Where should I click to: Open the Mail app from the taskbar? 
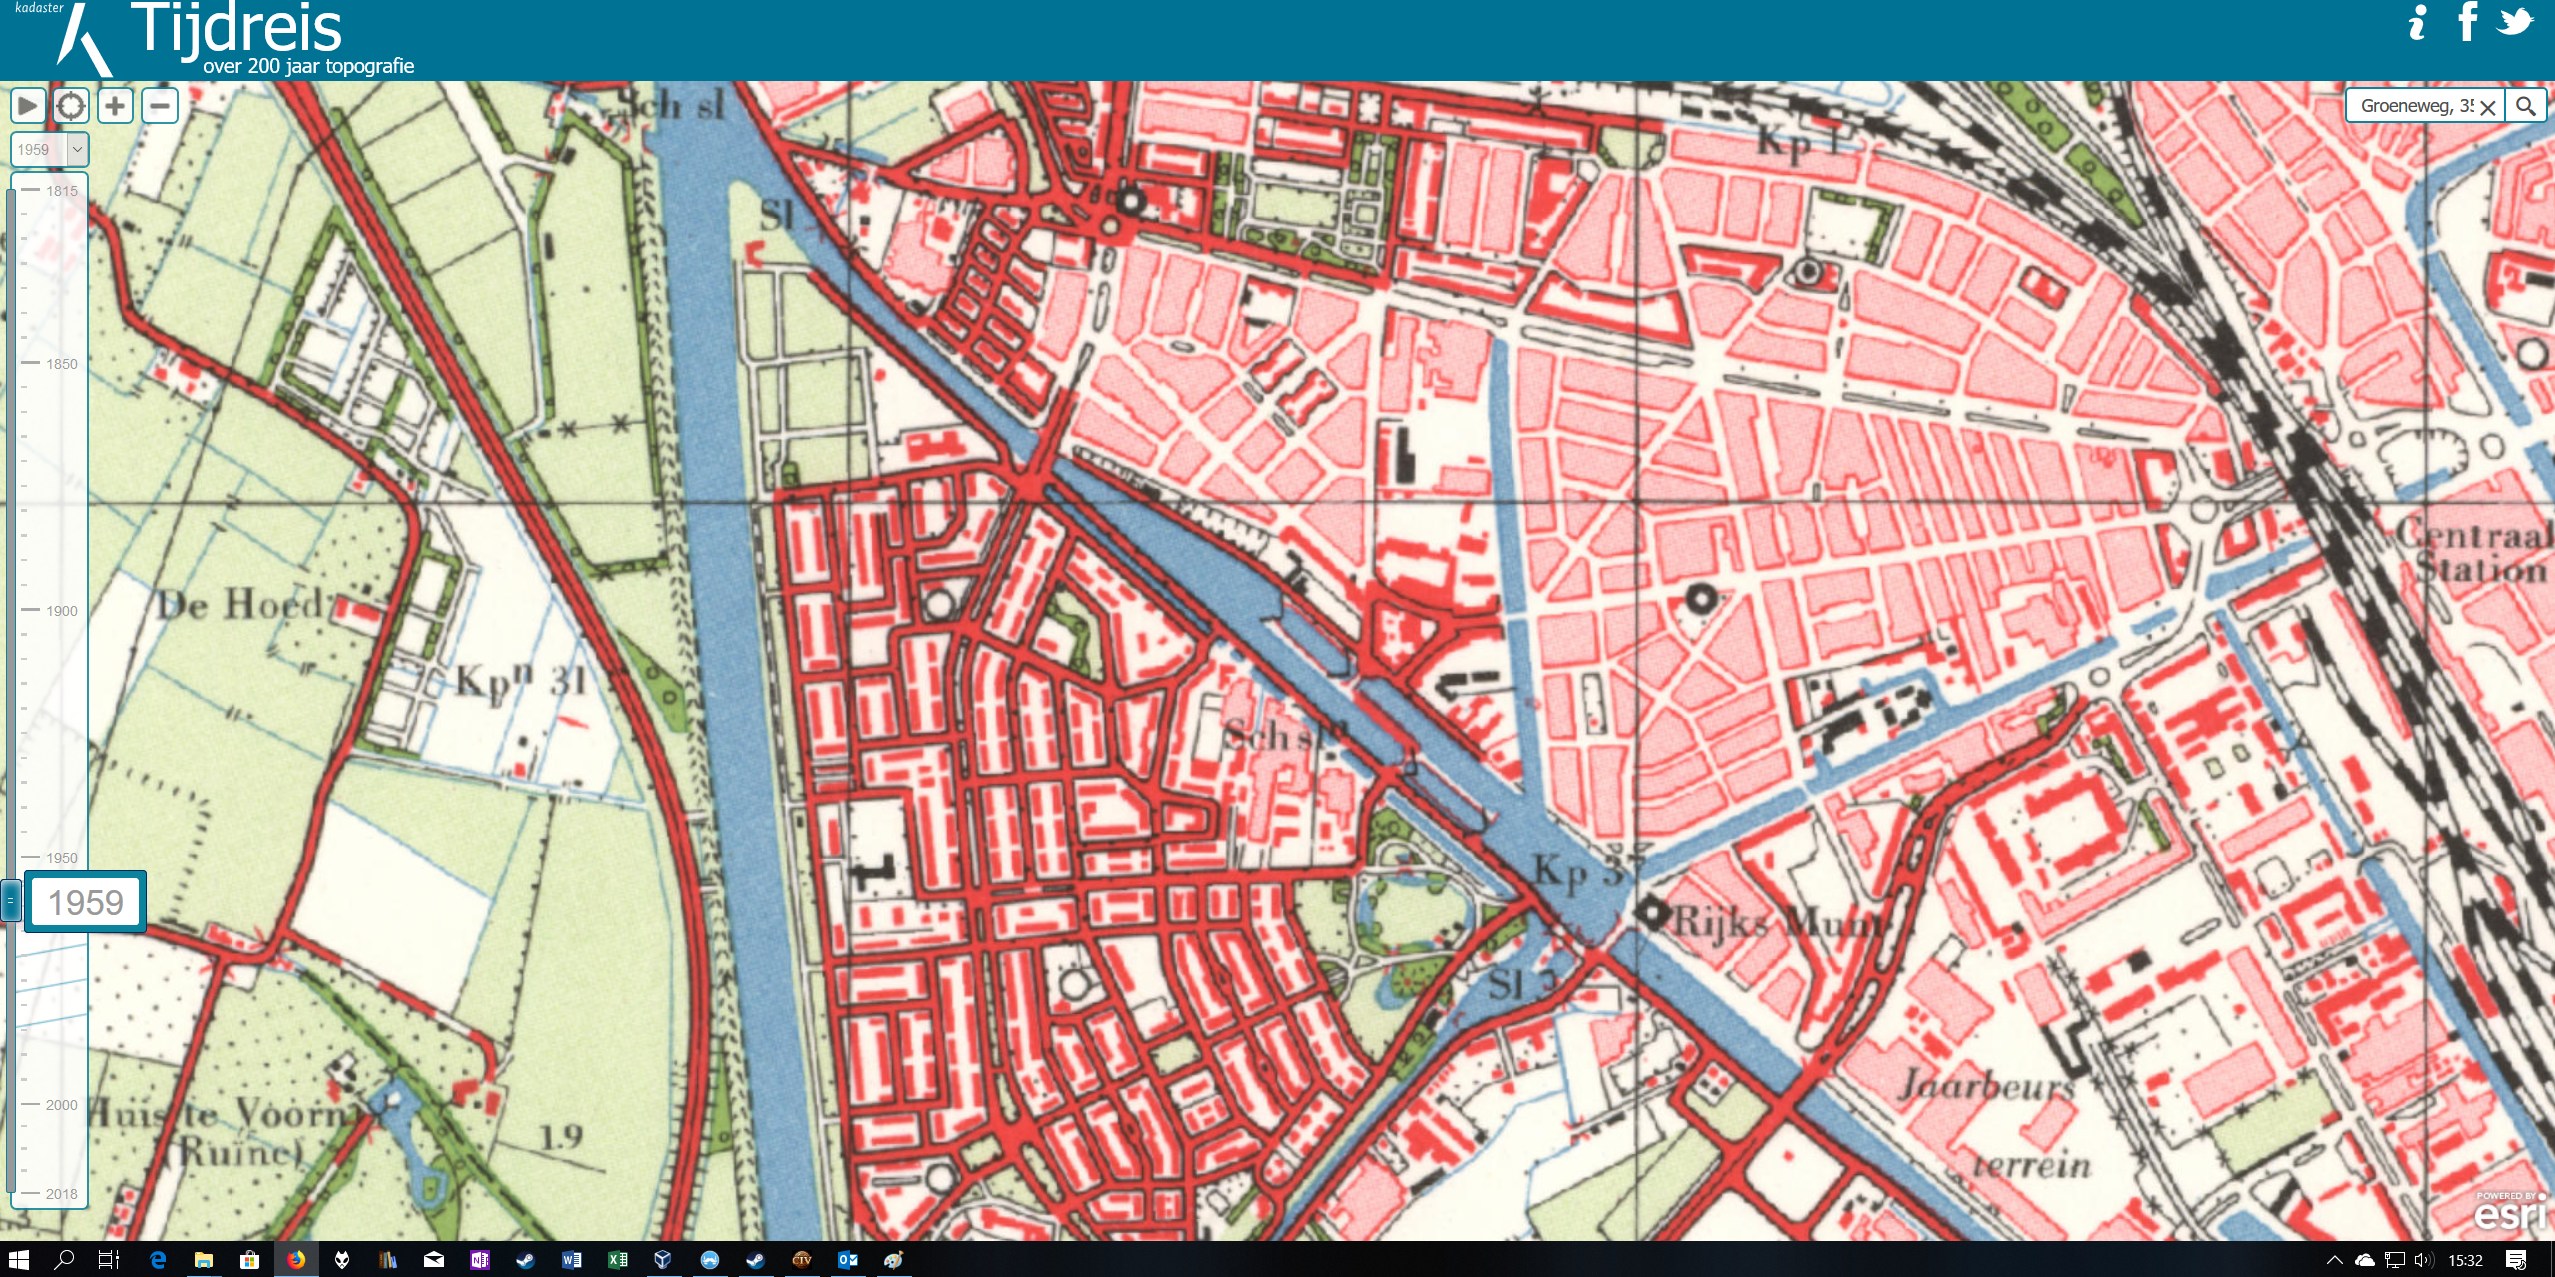[x=434, y=1259]
